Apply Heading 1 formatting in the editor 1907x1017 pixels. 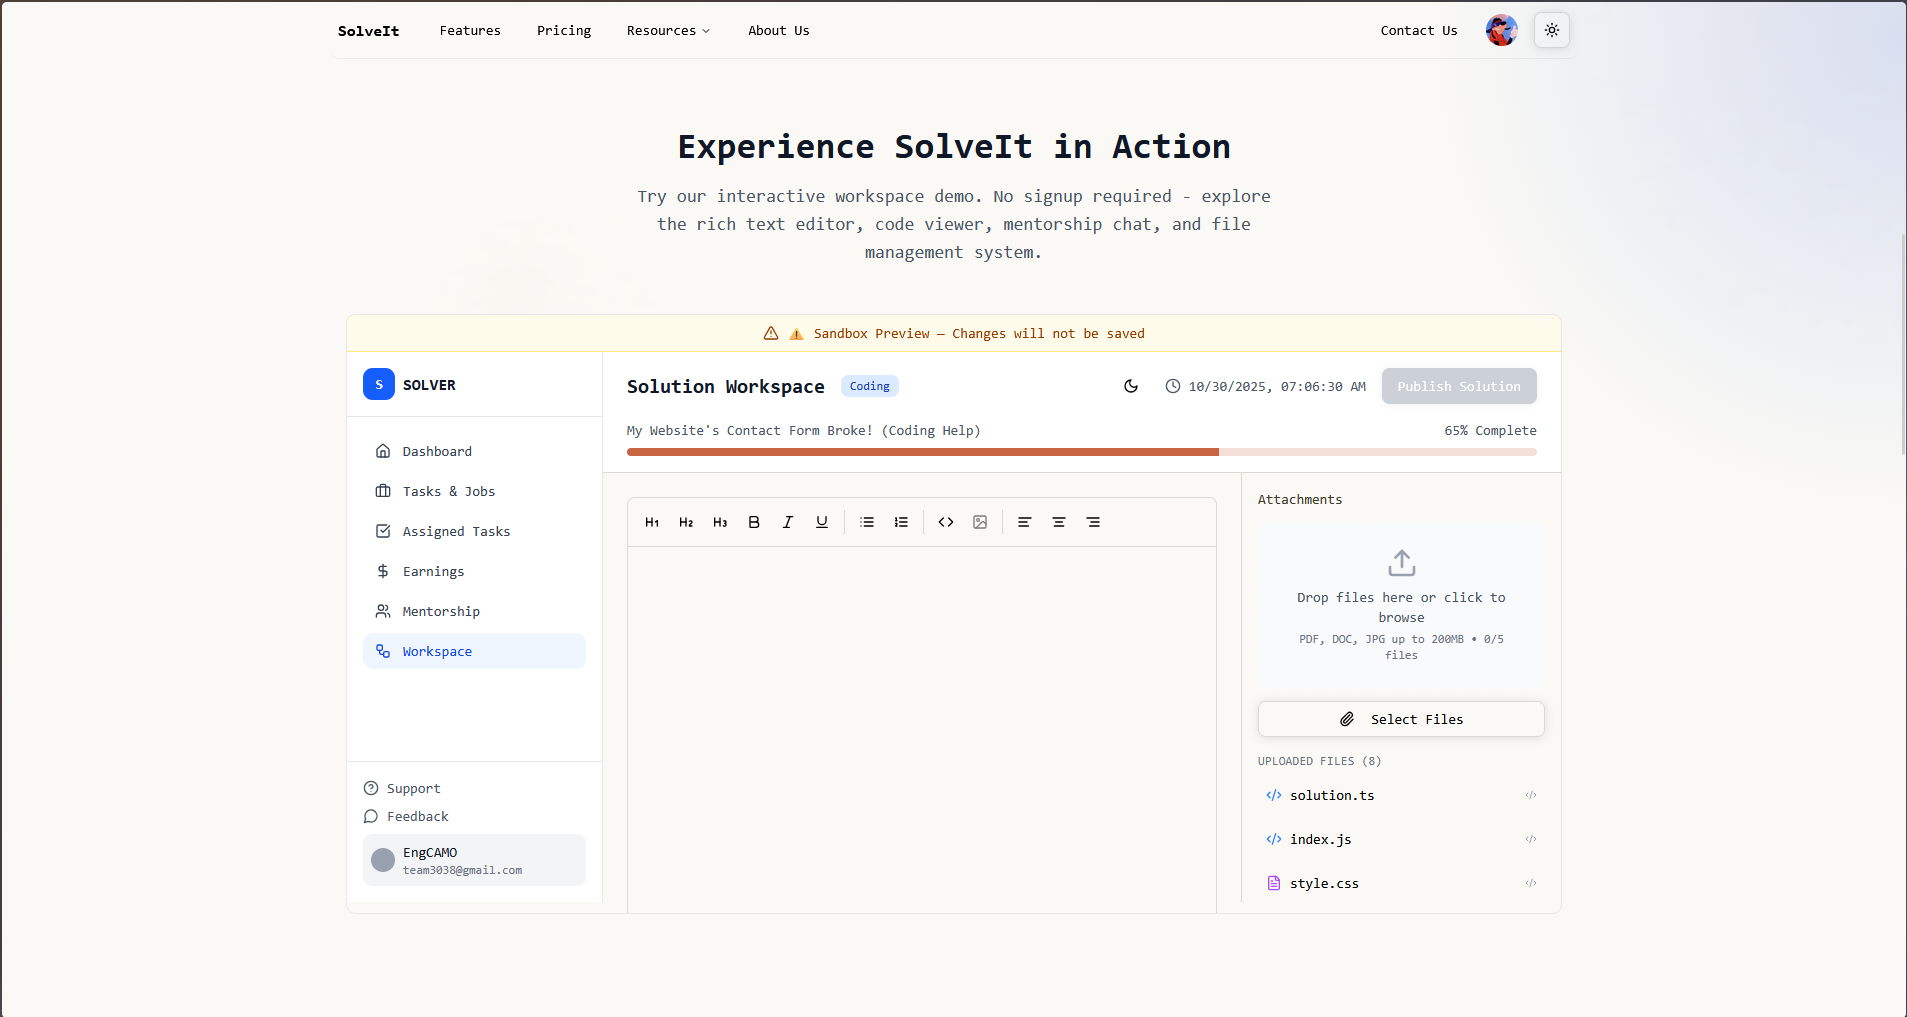651,522
